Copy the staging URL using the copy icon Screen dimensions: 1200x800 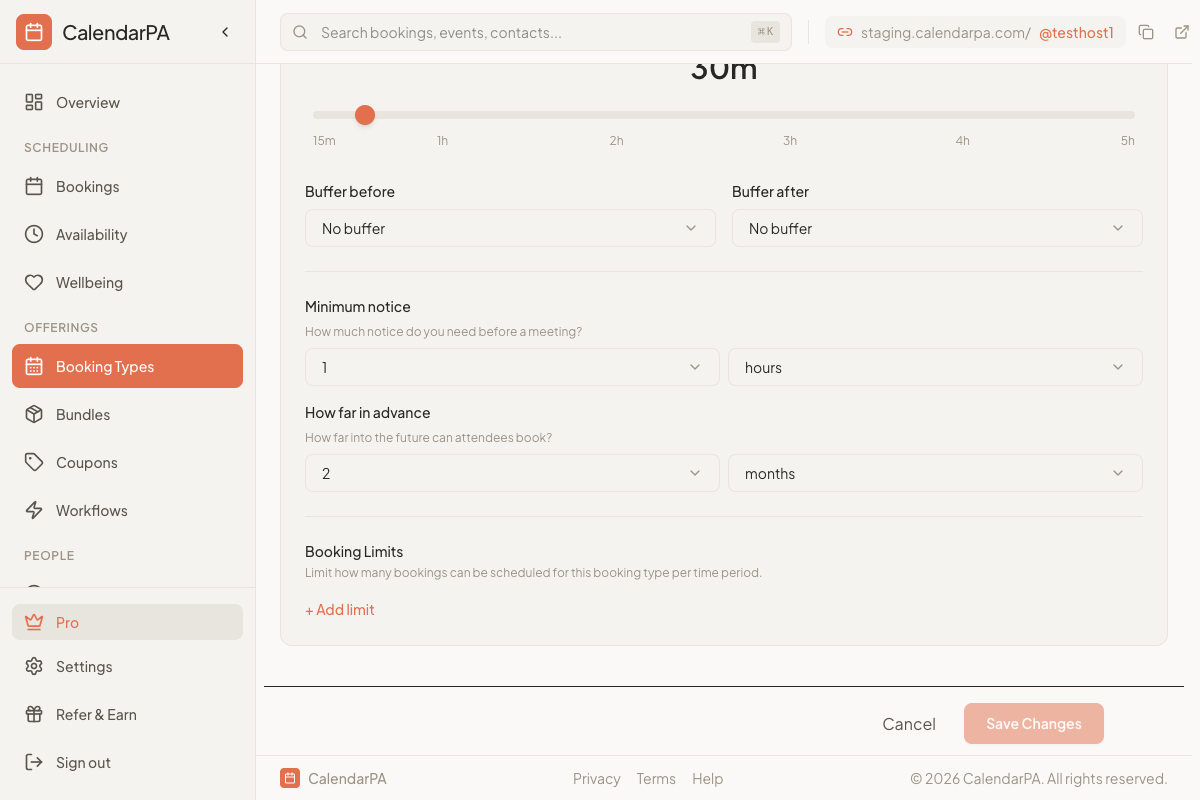click(x=1146, y=31)
